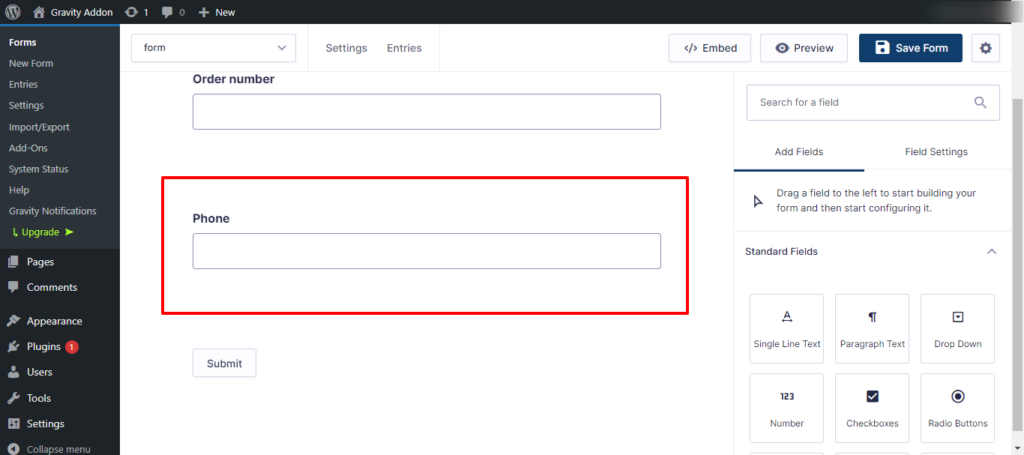Click the search magnifier icon
Image resolution: width=1024 pixels, height=455 pixels.
(981, 102)
